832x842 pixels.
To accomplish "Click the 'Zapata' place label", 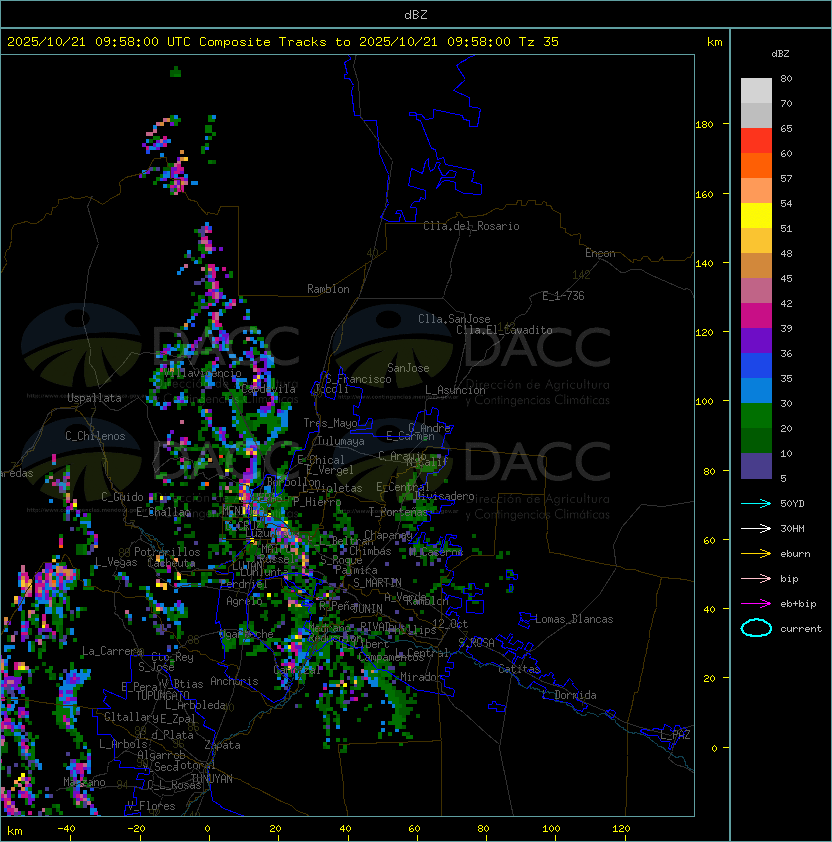I will (x=222, y=745).
